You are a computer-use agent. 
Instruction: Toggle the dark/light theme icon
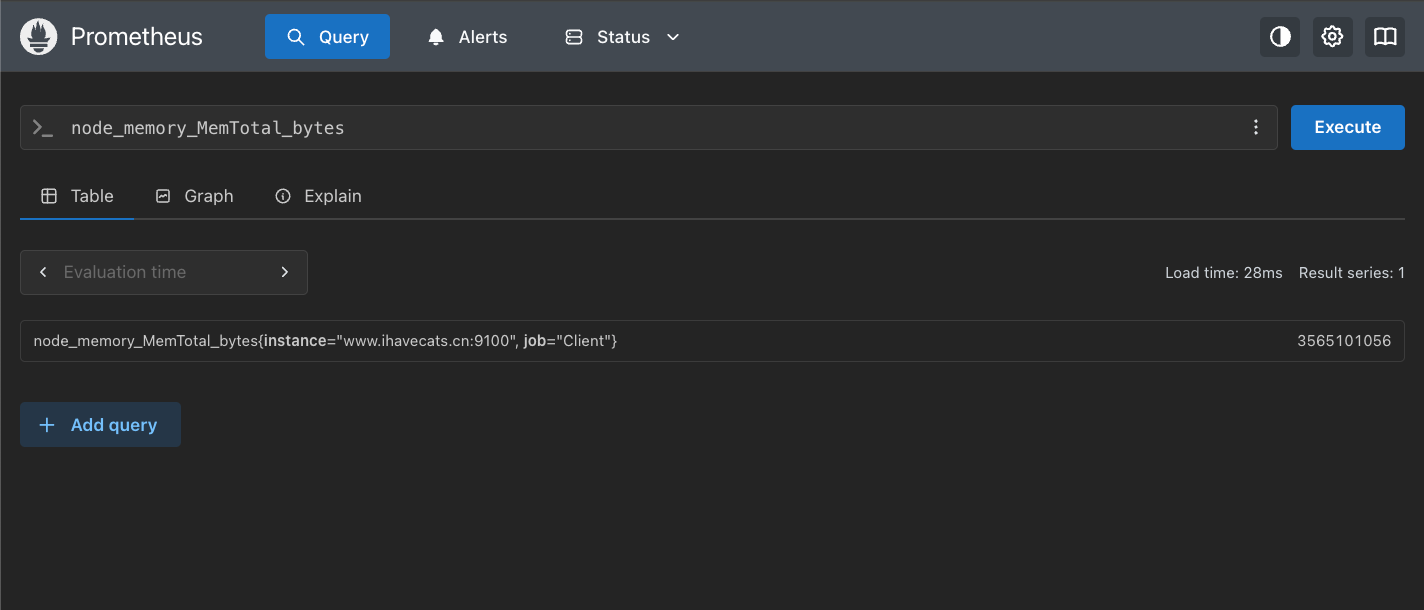point(1279,37)
